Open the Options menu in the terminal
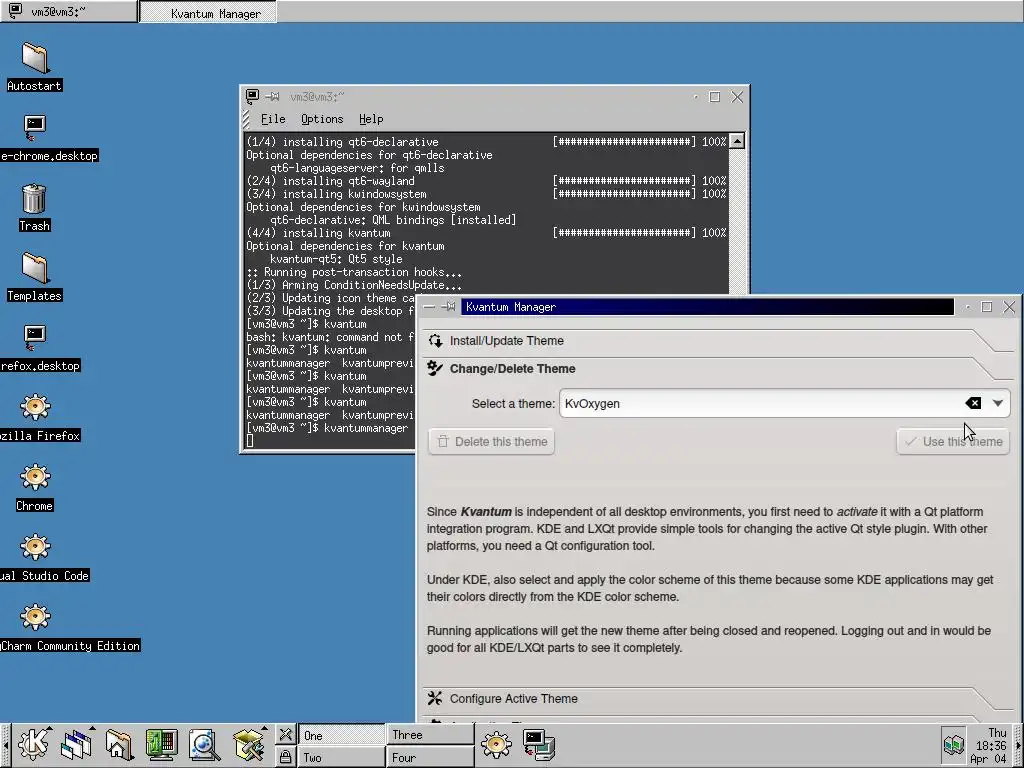This screenshot has width=1024, height=768. (322, 119)
